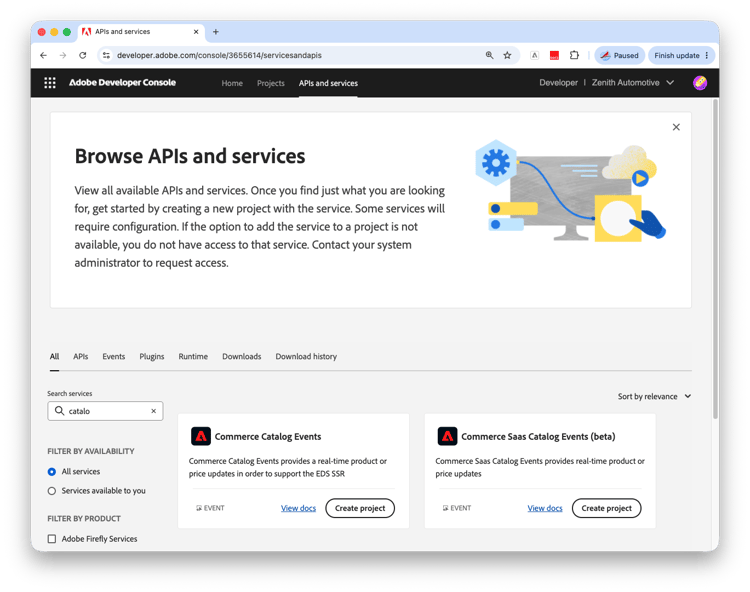750x592 pixels.
Task: Go to the Home nav item
Action: [x=232, y=83]
